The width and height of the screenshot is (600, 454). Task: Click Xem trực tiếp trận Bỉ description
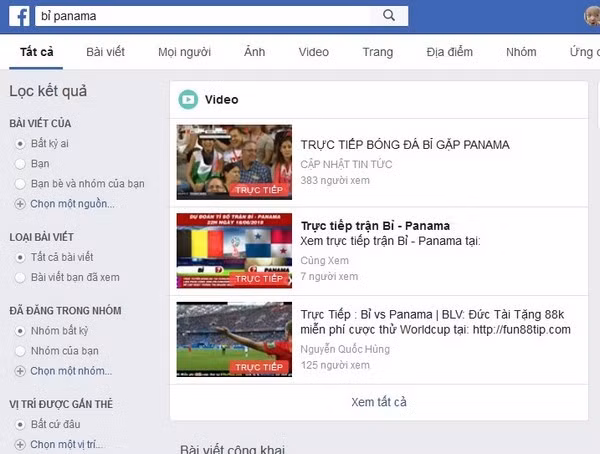390,241
